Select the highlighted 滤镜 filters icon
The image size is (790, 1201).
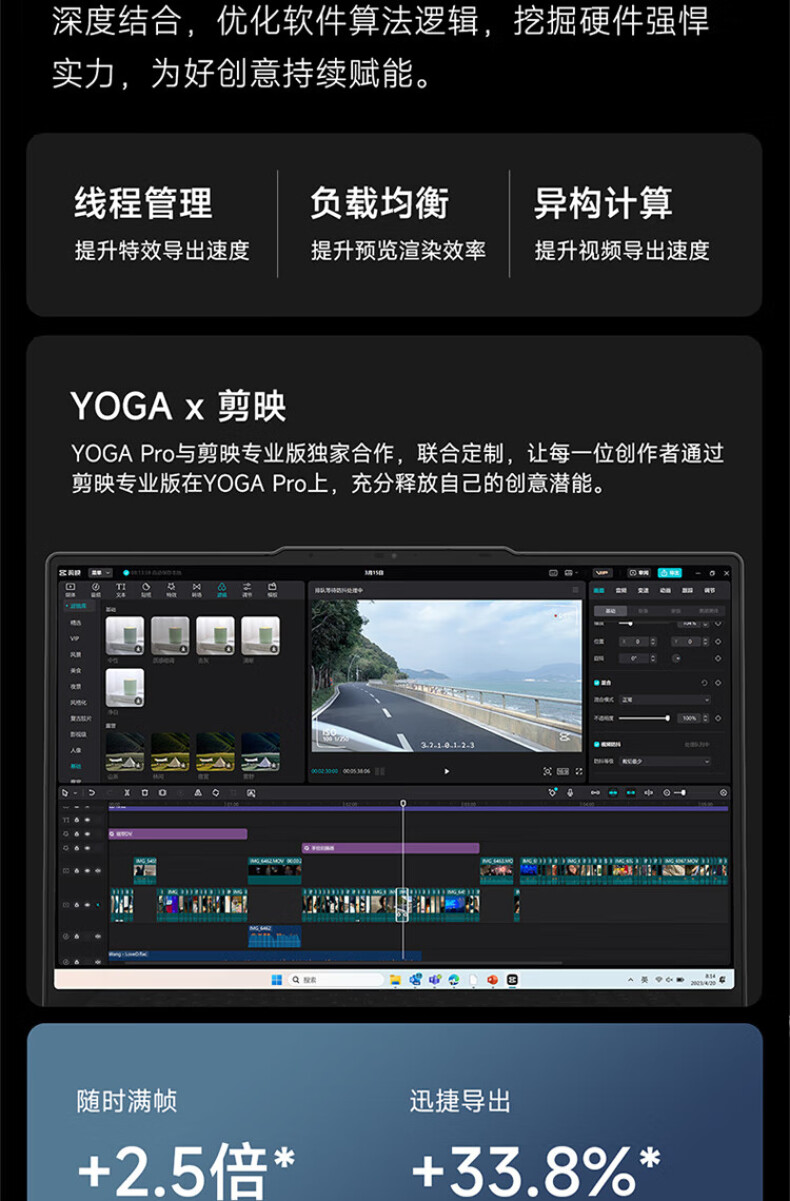click(222, 589)
